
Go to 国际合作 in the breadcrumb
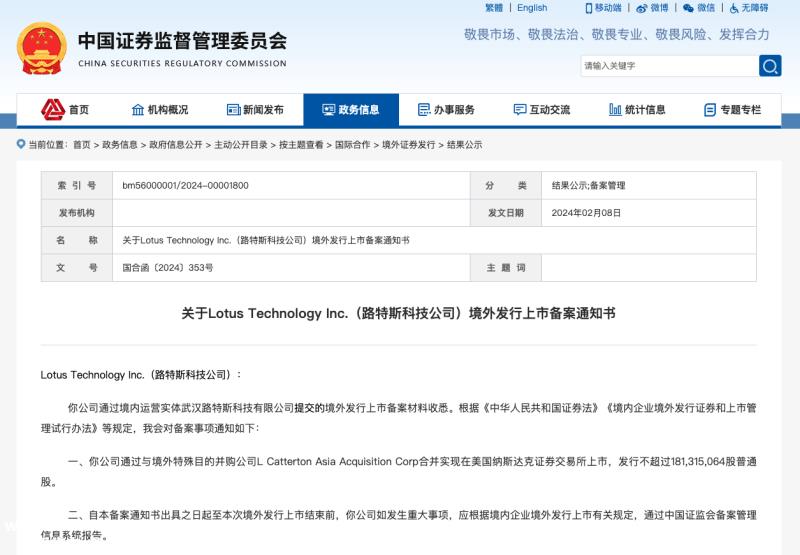click(x=353, y=145)
